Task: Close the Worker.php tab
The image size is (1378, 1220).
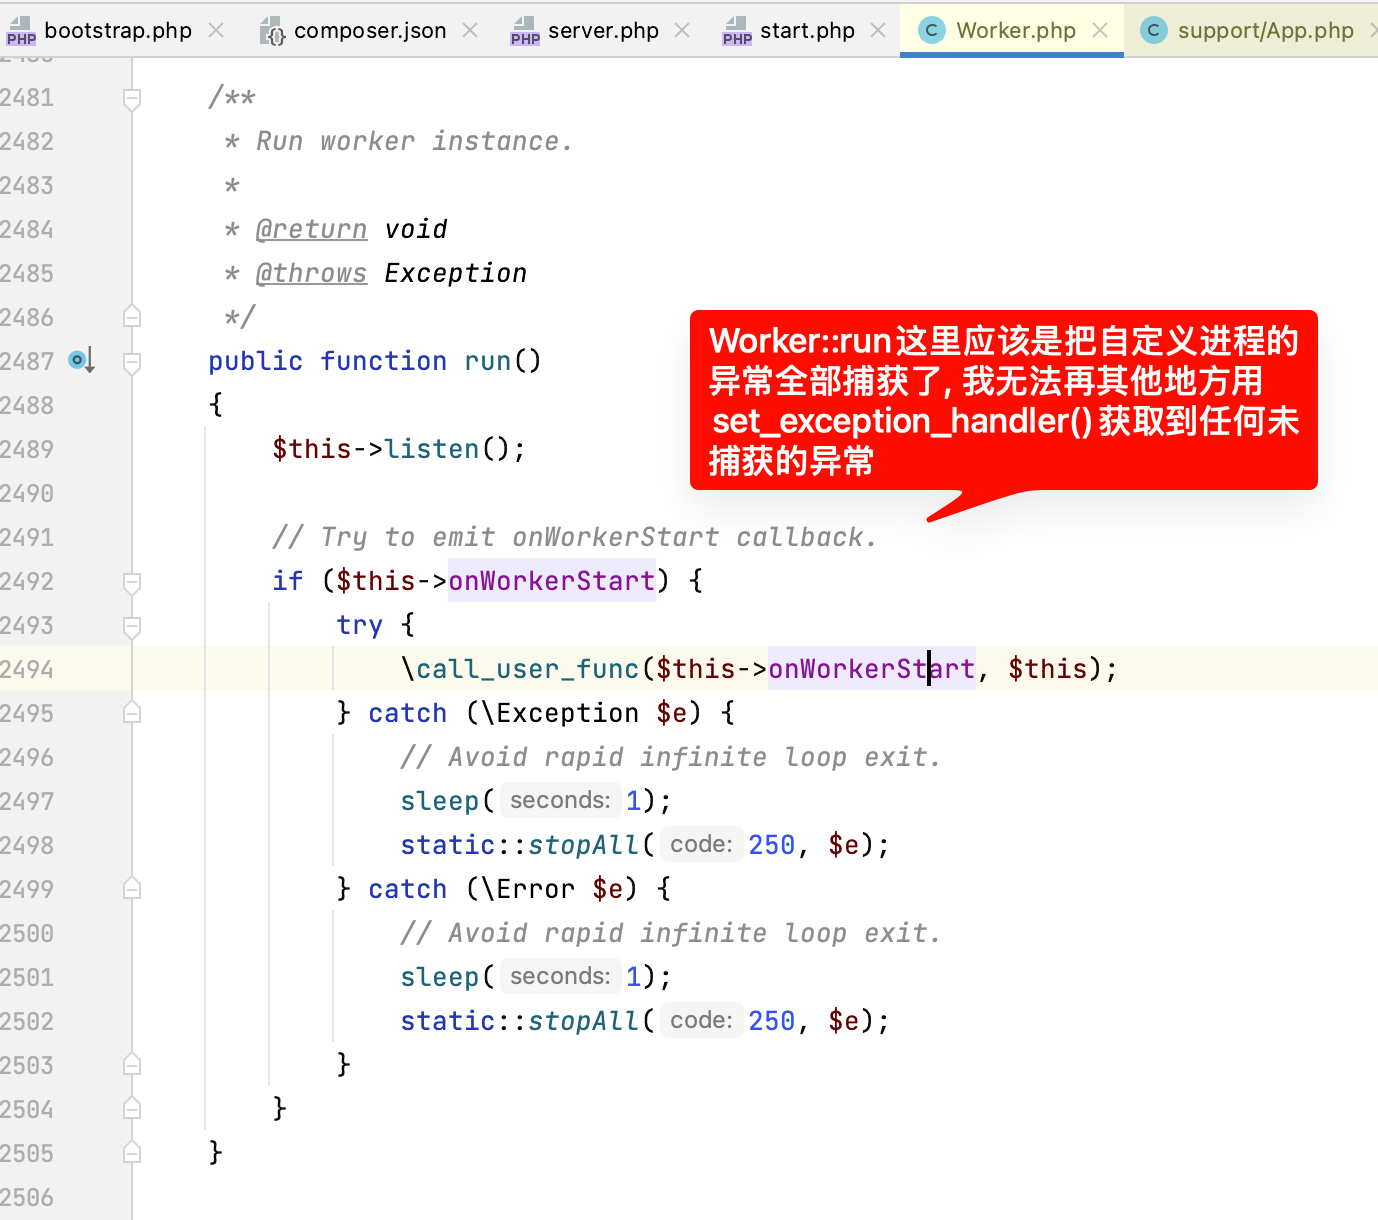Action: 1100,31
